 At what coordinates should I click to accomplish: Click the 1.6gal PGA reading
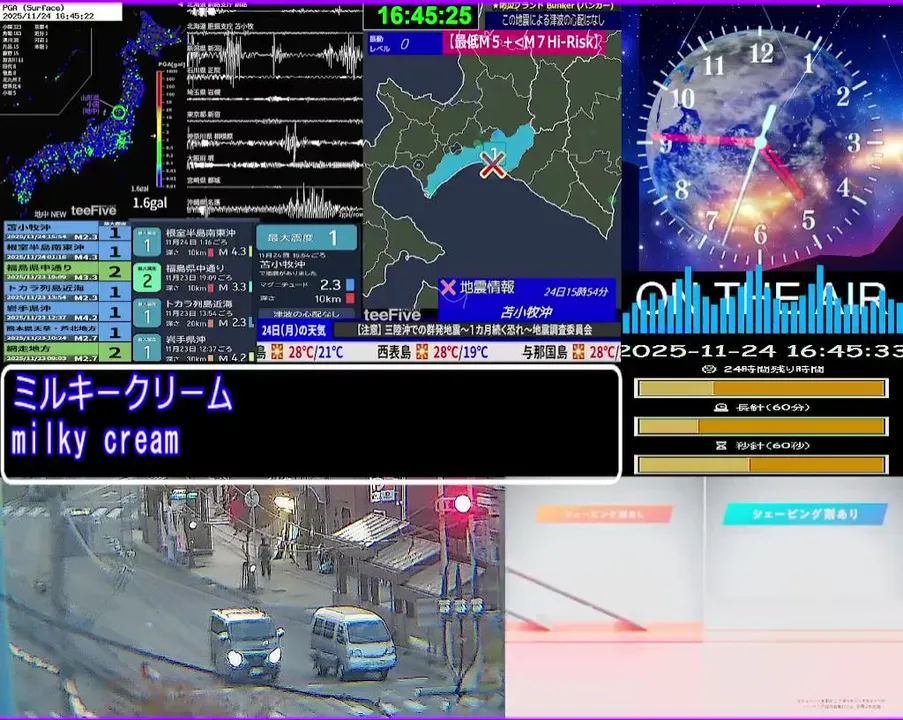click(150, 203)
